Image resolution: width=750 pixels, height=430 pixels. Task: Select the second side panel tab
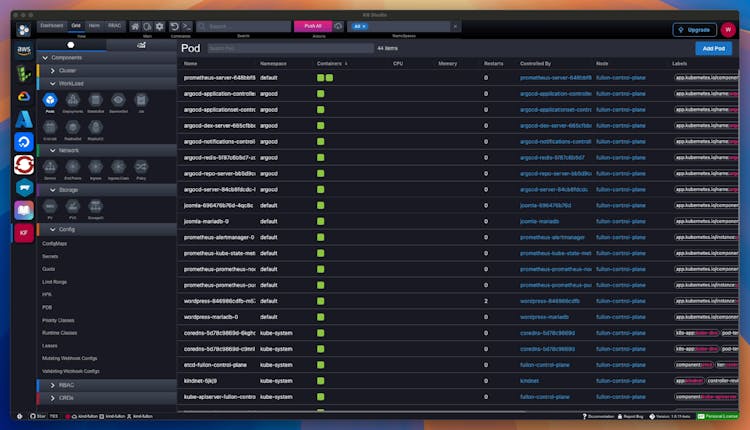141,45
